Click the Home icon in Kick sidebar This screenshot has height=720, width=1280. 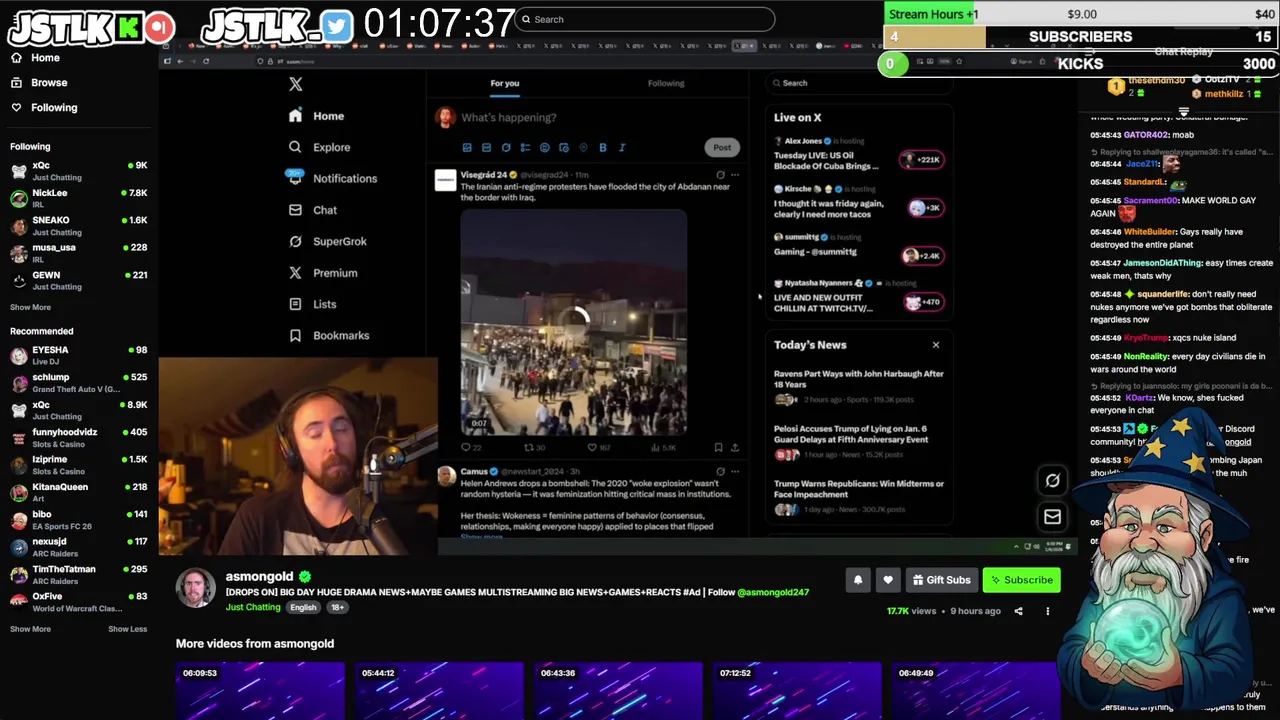pos(16,58)
